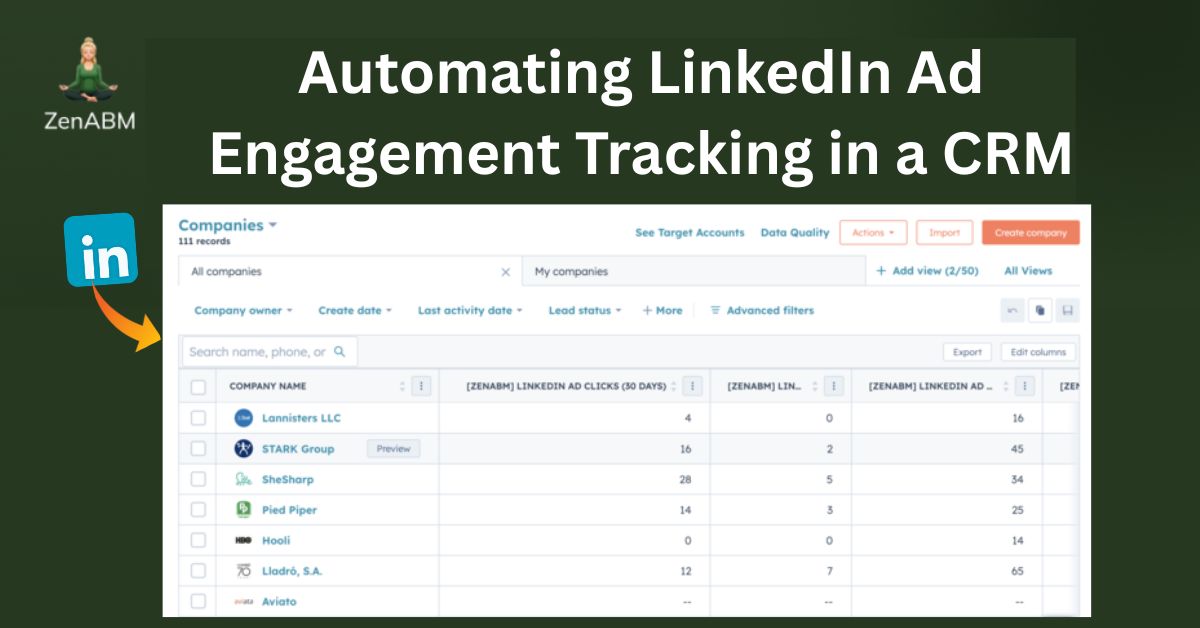Check the Pied Piper row checkbox
The height and width of the screenshot is (628, 1200).
(198, 510)
